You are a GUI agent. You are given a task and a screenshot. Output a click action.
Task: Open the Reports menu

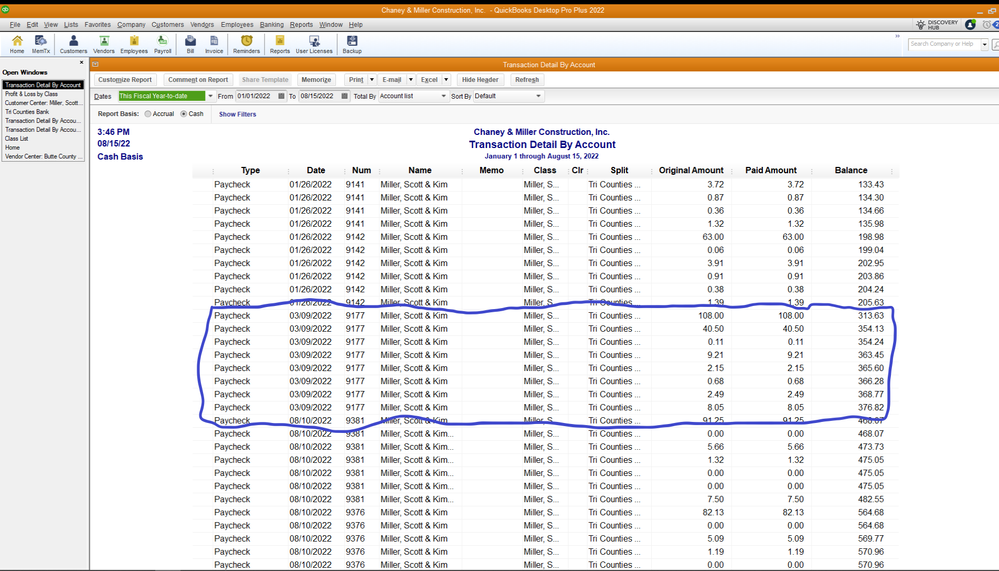(x=301, y=24)
